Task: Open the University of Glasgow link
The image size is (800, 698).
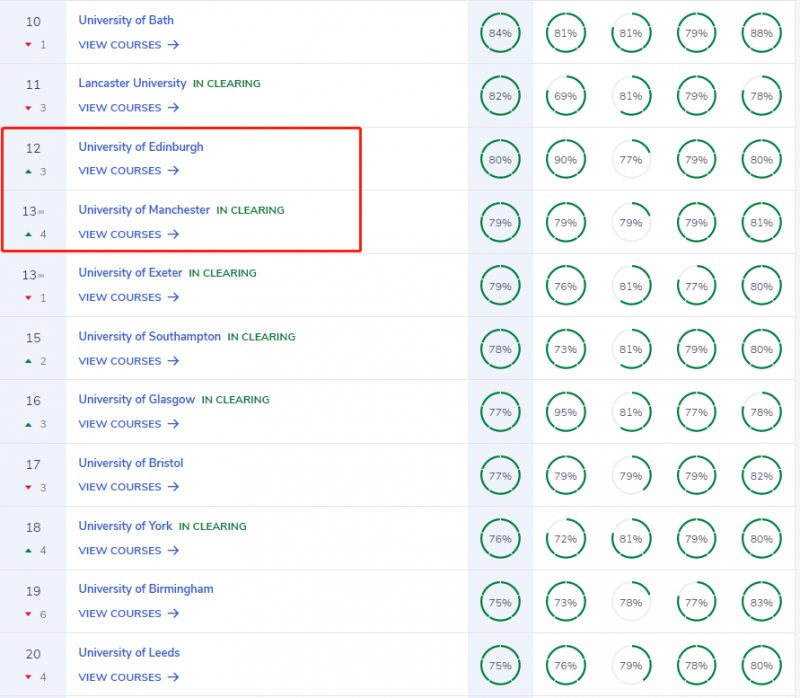Action: coord(137,400)
